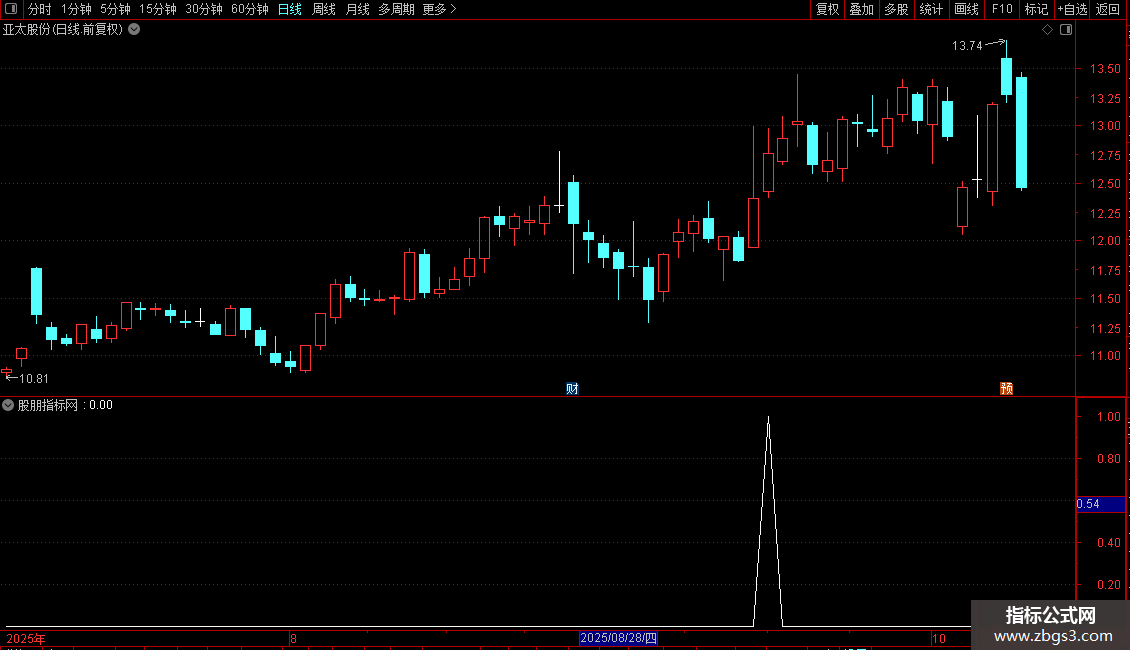1130x650 pixels.
Task: Click the 多股 multi-stock button
Action: point(896,9)
